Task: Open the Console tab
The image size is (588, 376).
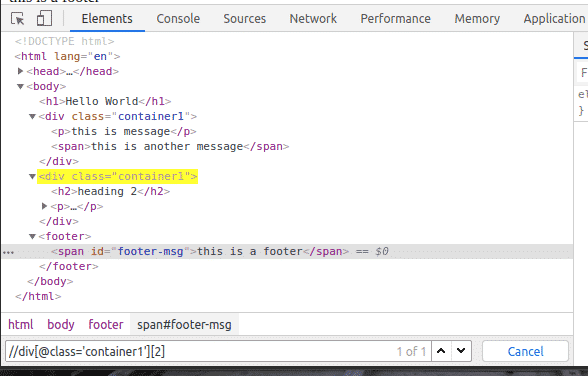Action: [178, 19]
